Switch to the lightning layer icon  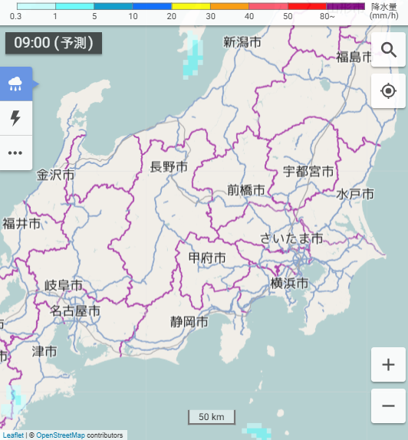click(x=16, y=118)
